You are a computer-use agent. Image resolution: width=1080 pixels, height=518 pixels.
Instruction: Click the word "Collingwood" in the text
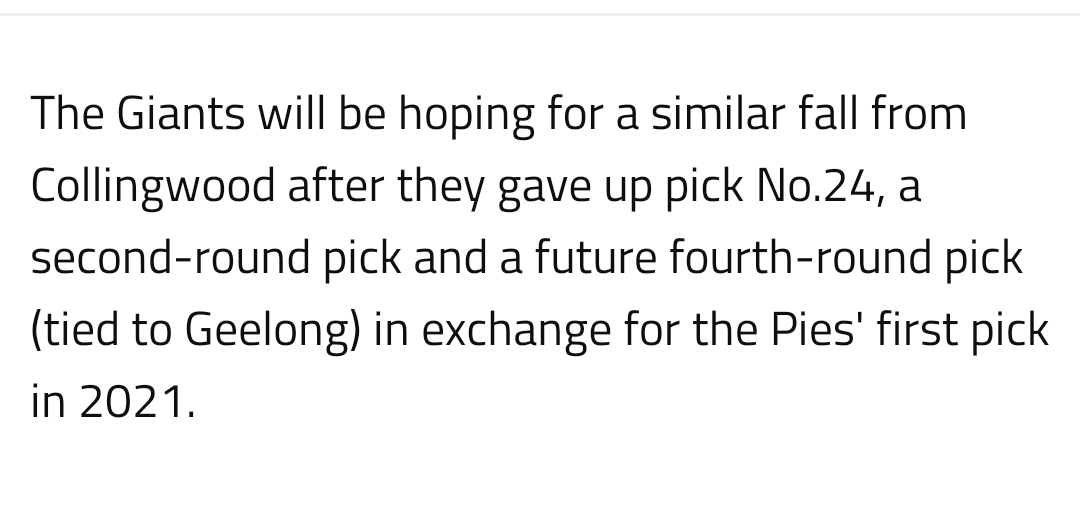153,187
